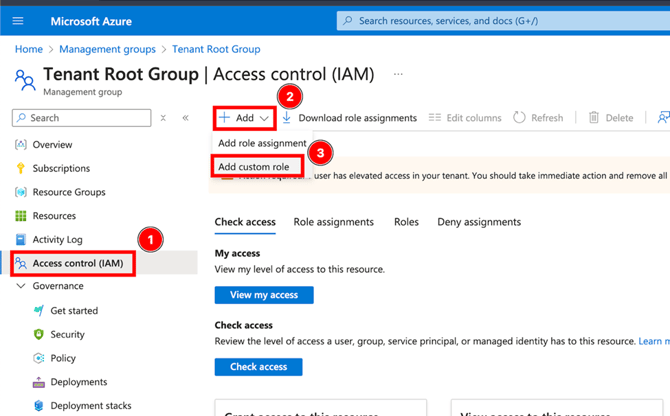Select the Resources grid icon
The image size is (670, 416).
(x=21, y=216)
